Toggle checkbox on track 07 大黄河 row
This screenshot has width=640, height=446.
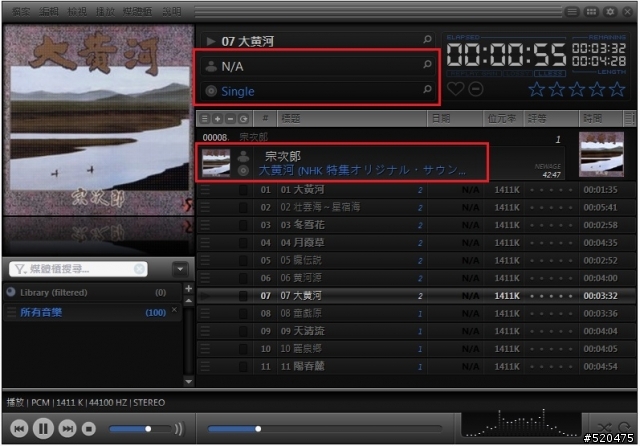coord(243,296)
